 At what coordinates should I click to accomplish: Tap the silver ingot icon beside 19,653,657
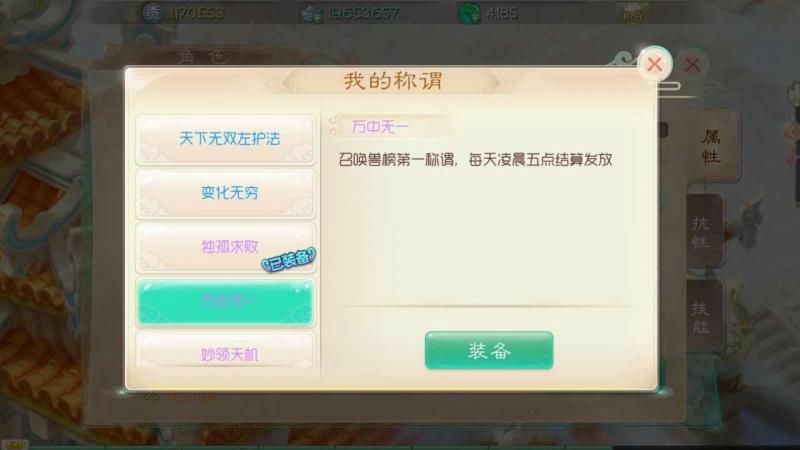click(x=312, y=13)
